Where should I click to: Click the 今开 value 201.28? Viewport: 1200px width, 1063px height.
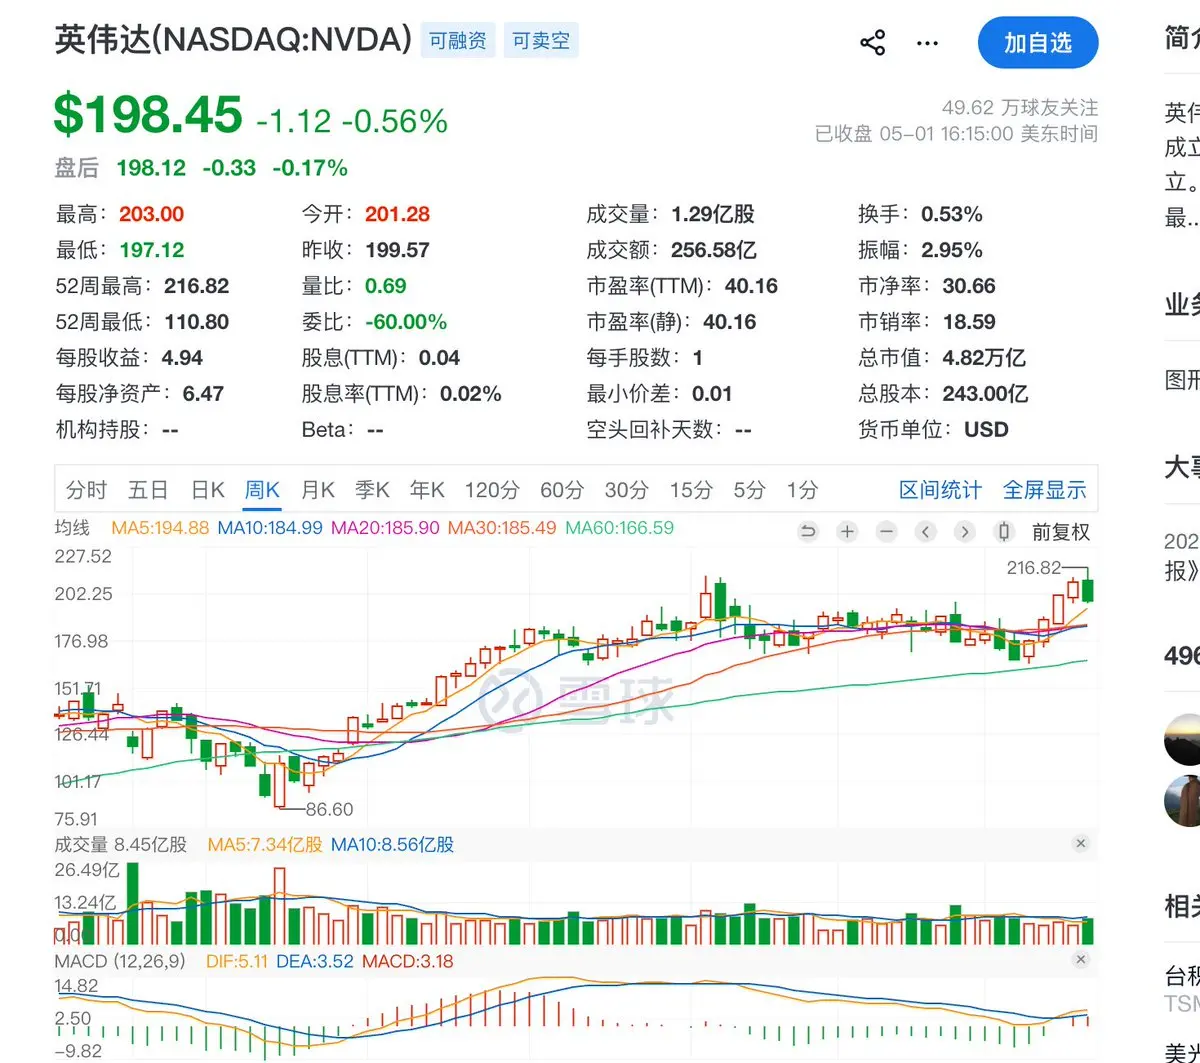(x=397, y=214)
